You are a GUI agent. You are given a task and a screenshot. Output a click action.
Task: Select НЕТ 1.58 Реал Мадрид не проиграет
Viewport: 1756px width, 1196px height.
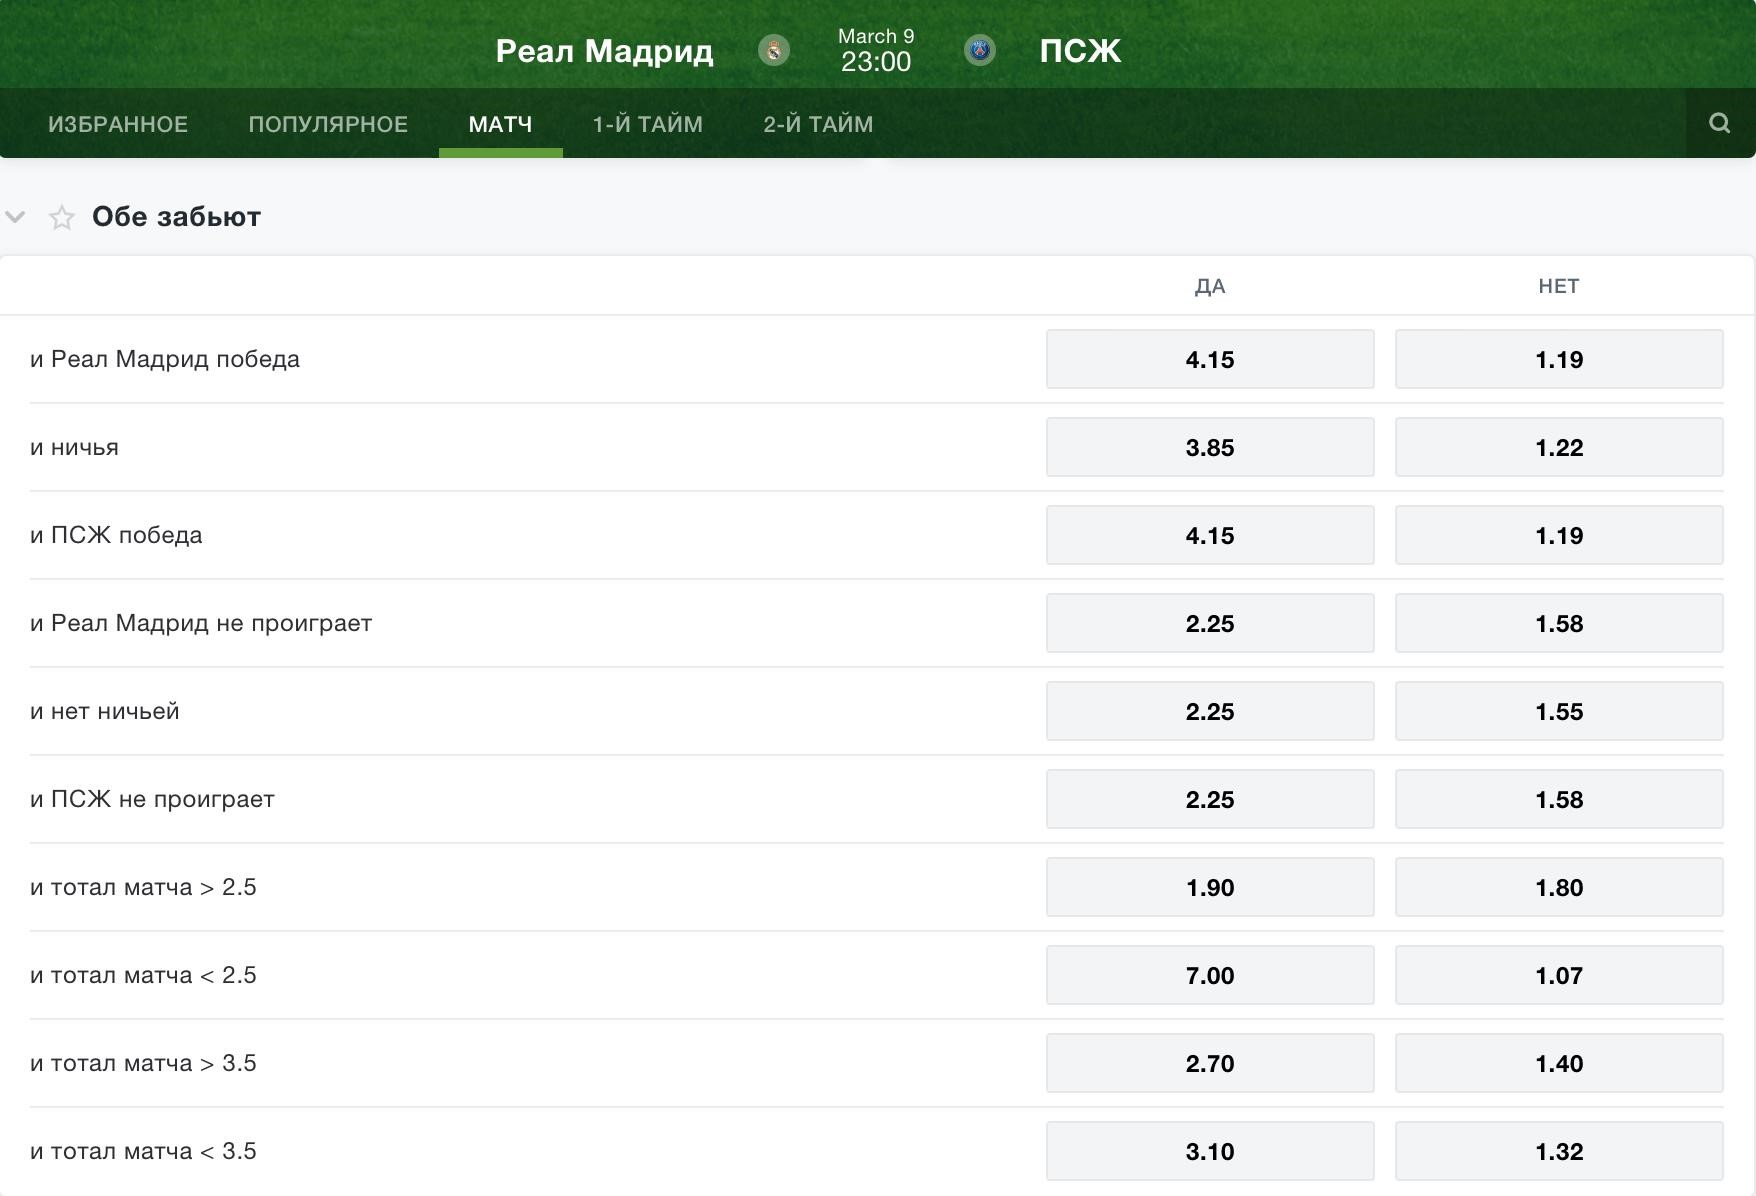tap(1559, 623)
